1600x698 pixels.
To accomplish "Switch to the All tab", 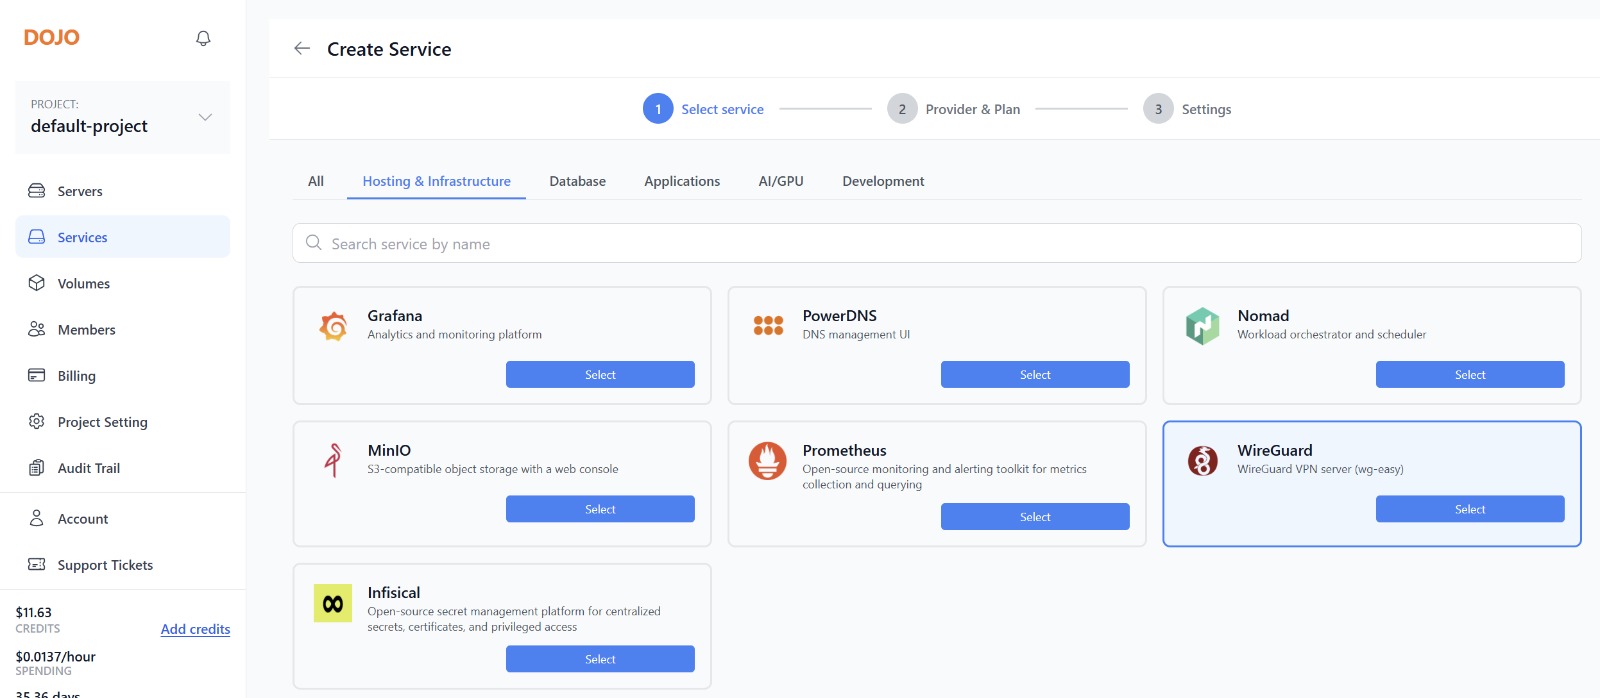I will tap(316, 181).
